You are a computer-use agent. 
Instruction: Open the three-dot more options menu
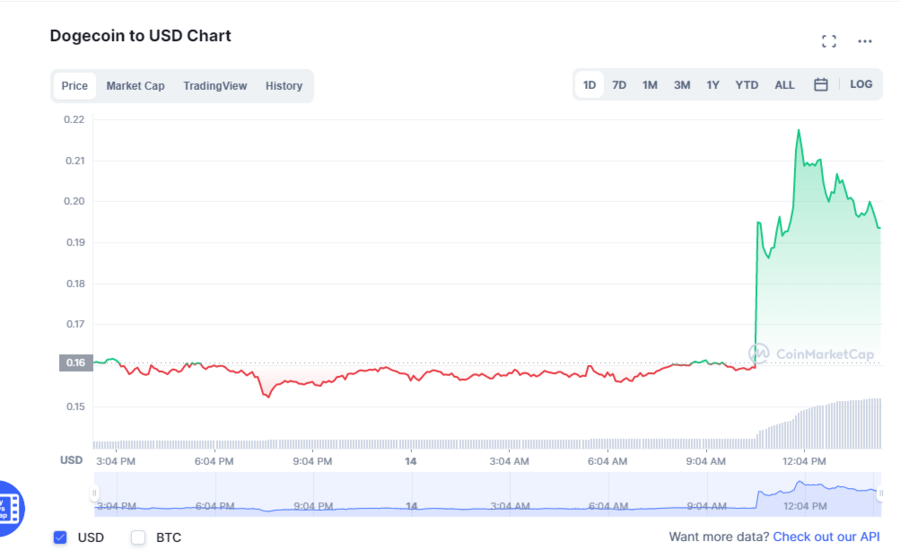(x=865, y=41)
